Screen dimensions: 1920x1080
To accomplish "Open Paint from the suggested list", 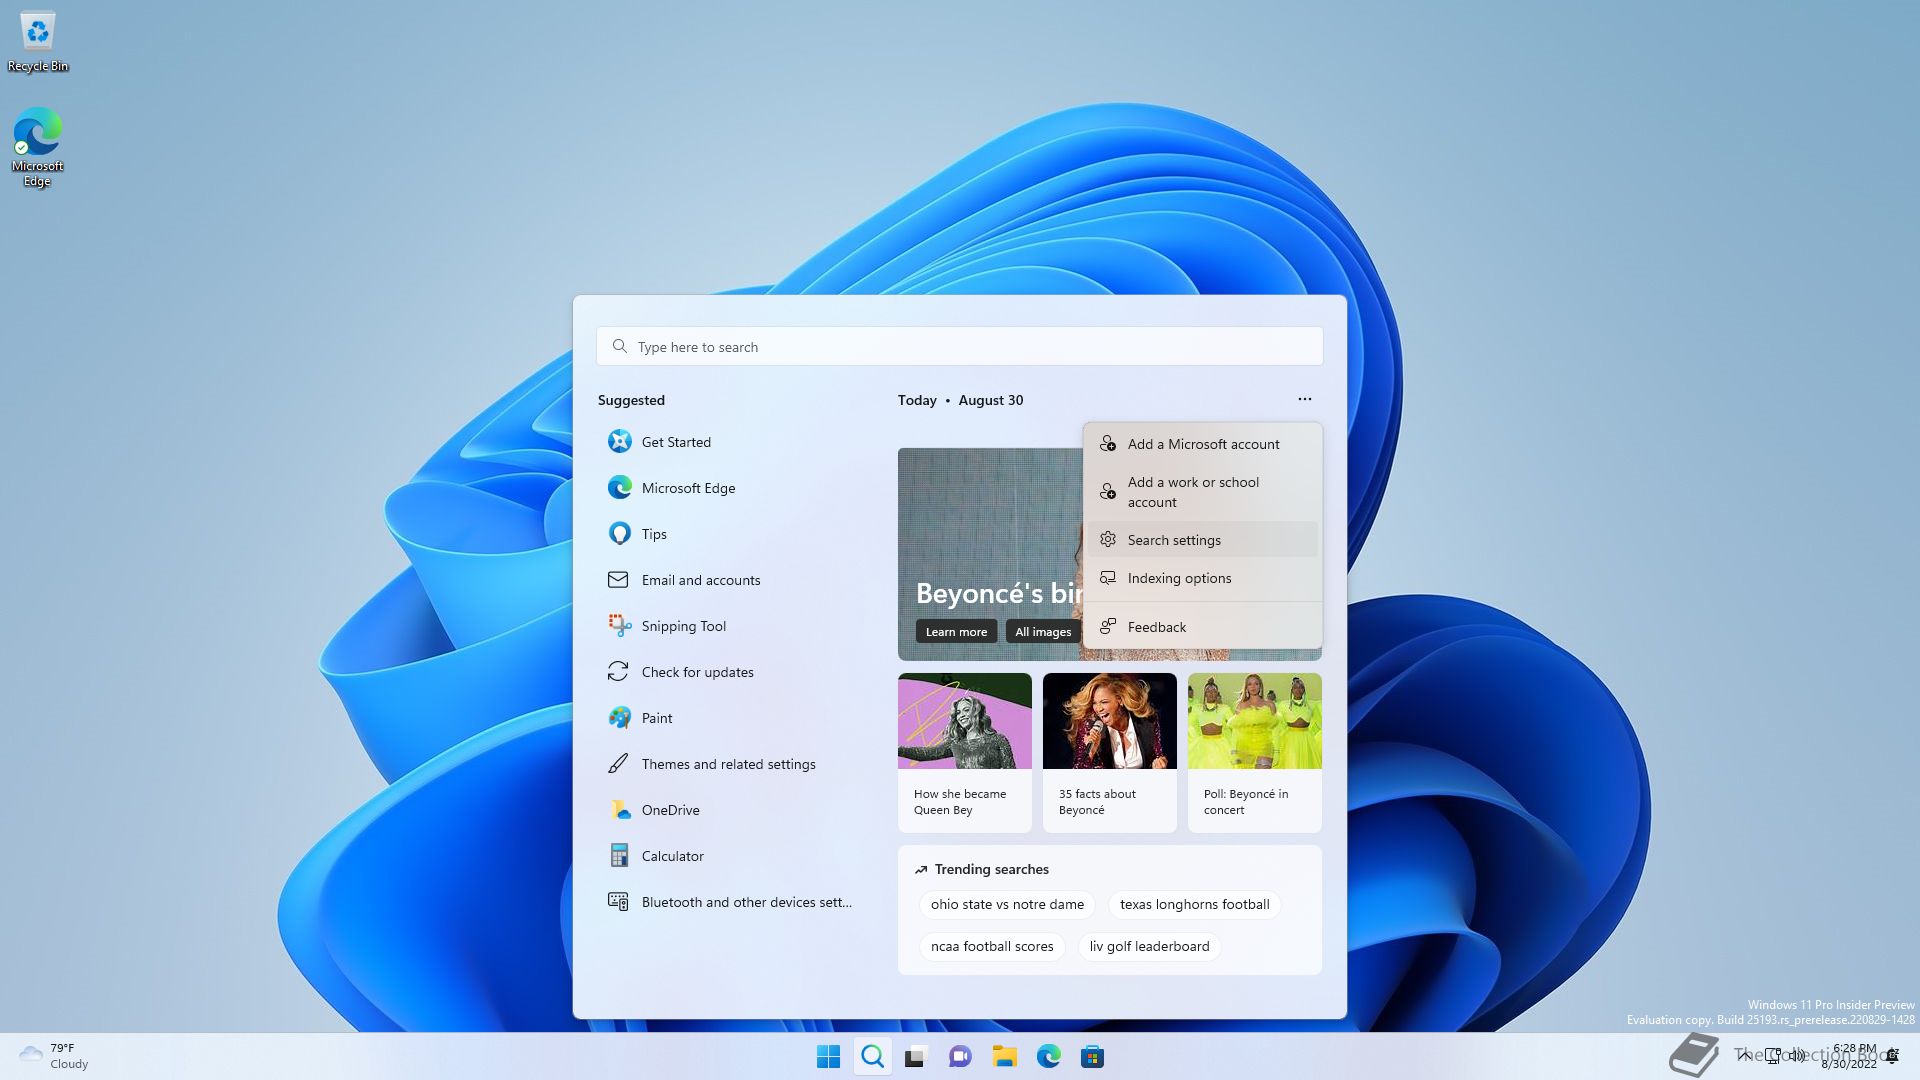I will click(x=735, y=718).
